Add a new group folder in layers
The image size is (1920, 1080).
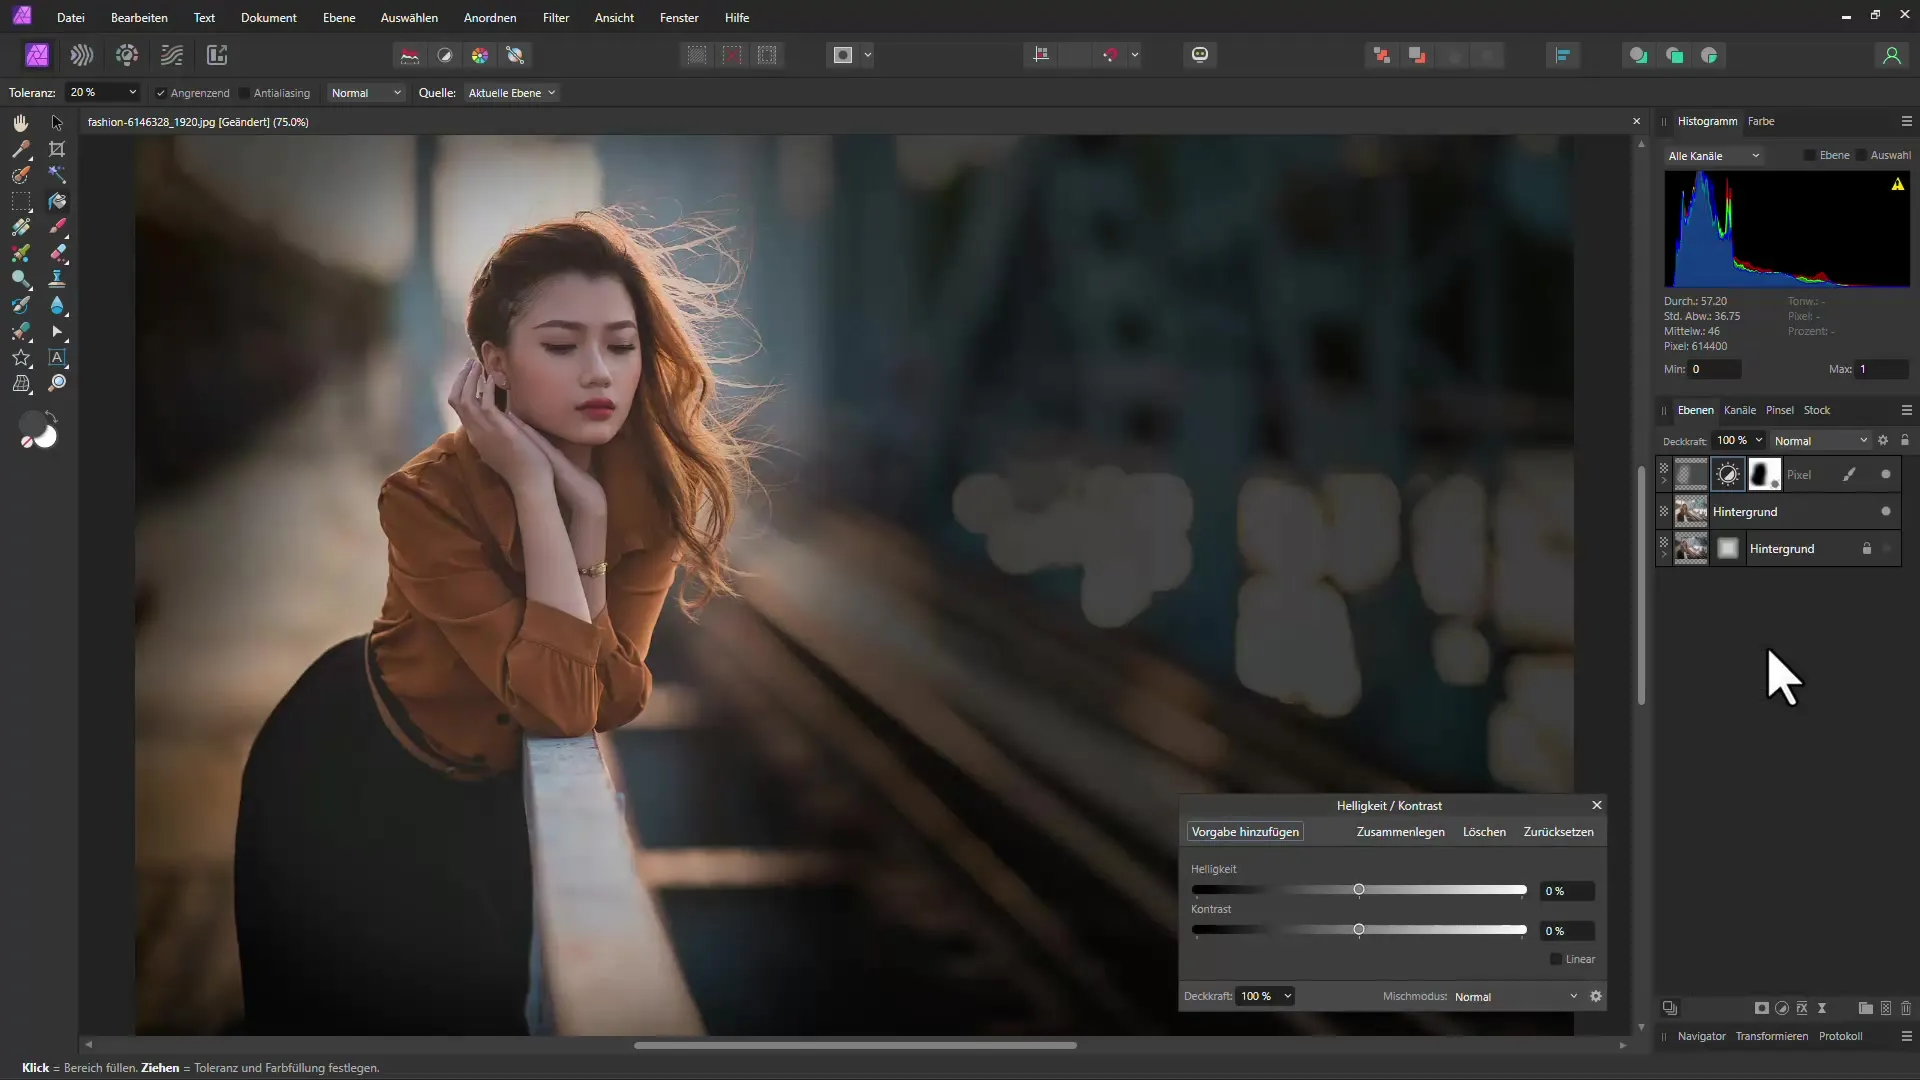coord(1865,1008)
